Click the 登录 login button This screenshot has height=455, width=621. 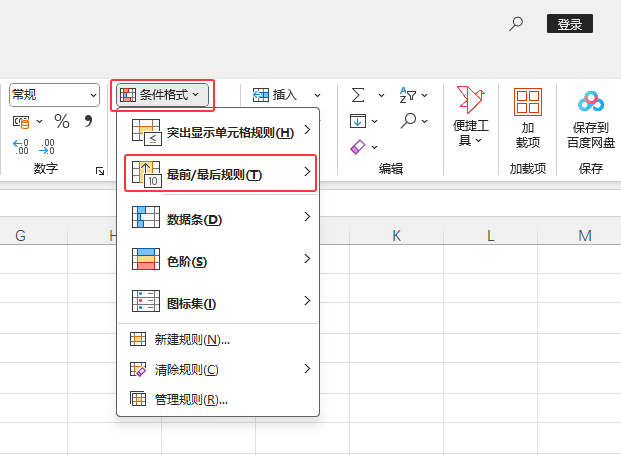point(570,24)
